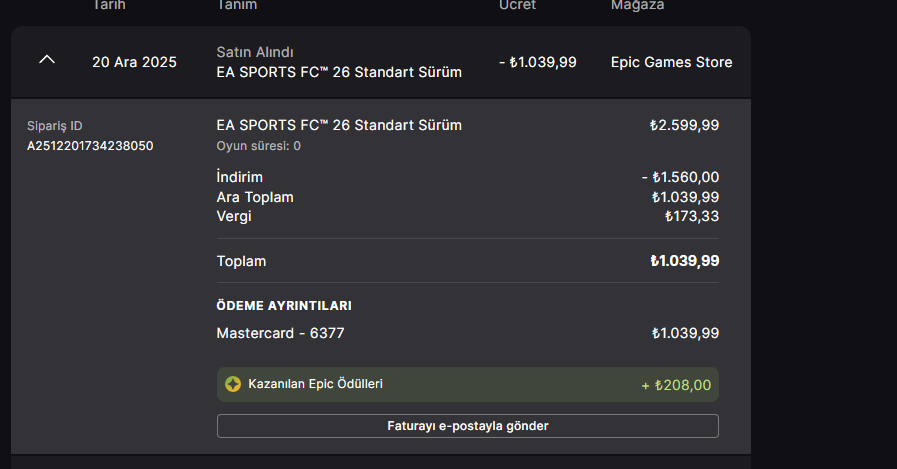Send invoice via 'Faturayı e-postayla gönder' button
The image size is (897, 469).
[x=467, y=426]
